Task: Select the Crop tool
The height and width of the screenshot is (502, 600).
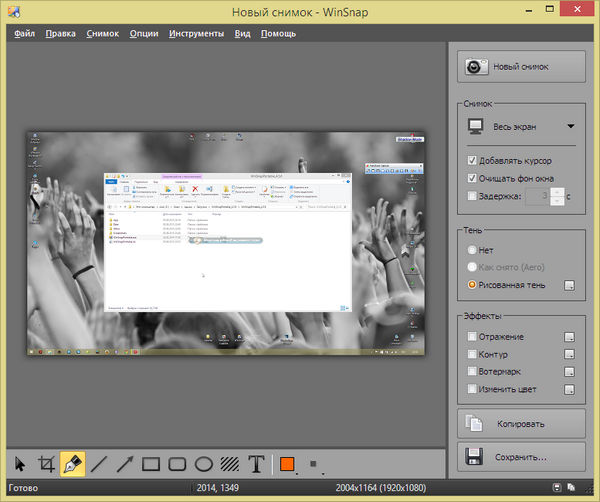Action: tap(46, 464)
